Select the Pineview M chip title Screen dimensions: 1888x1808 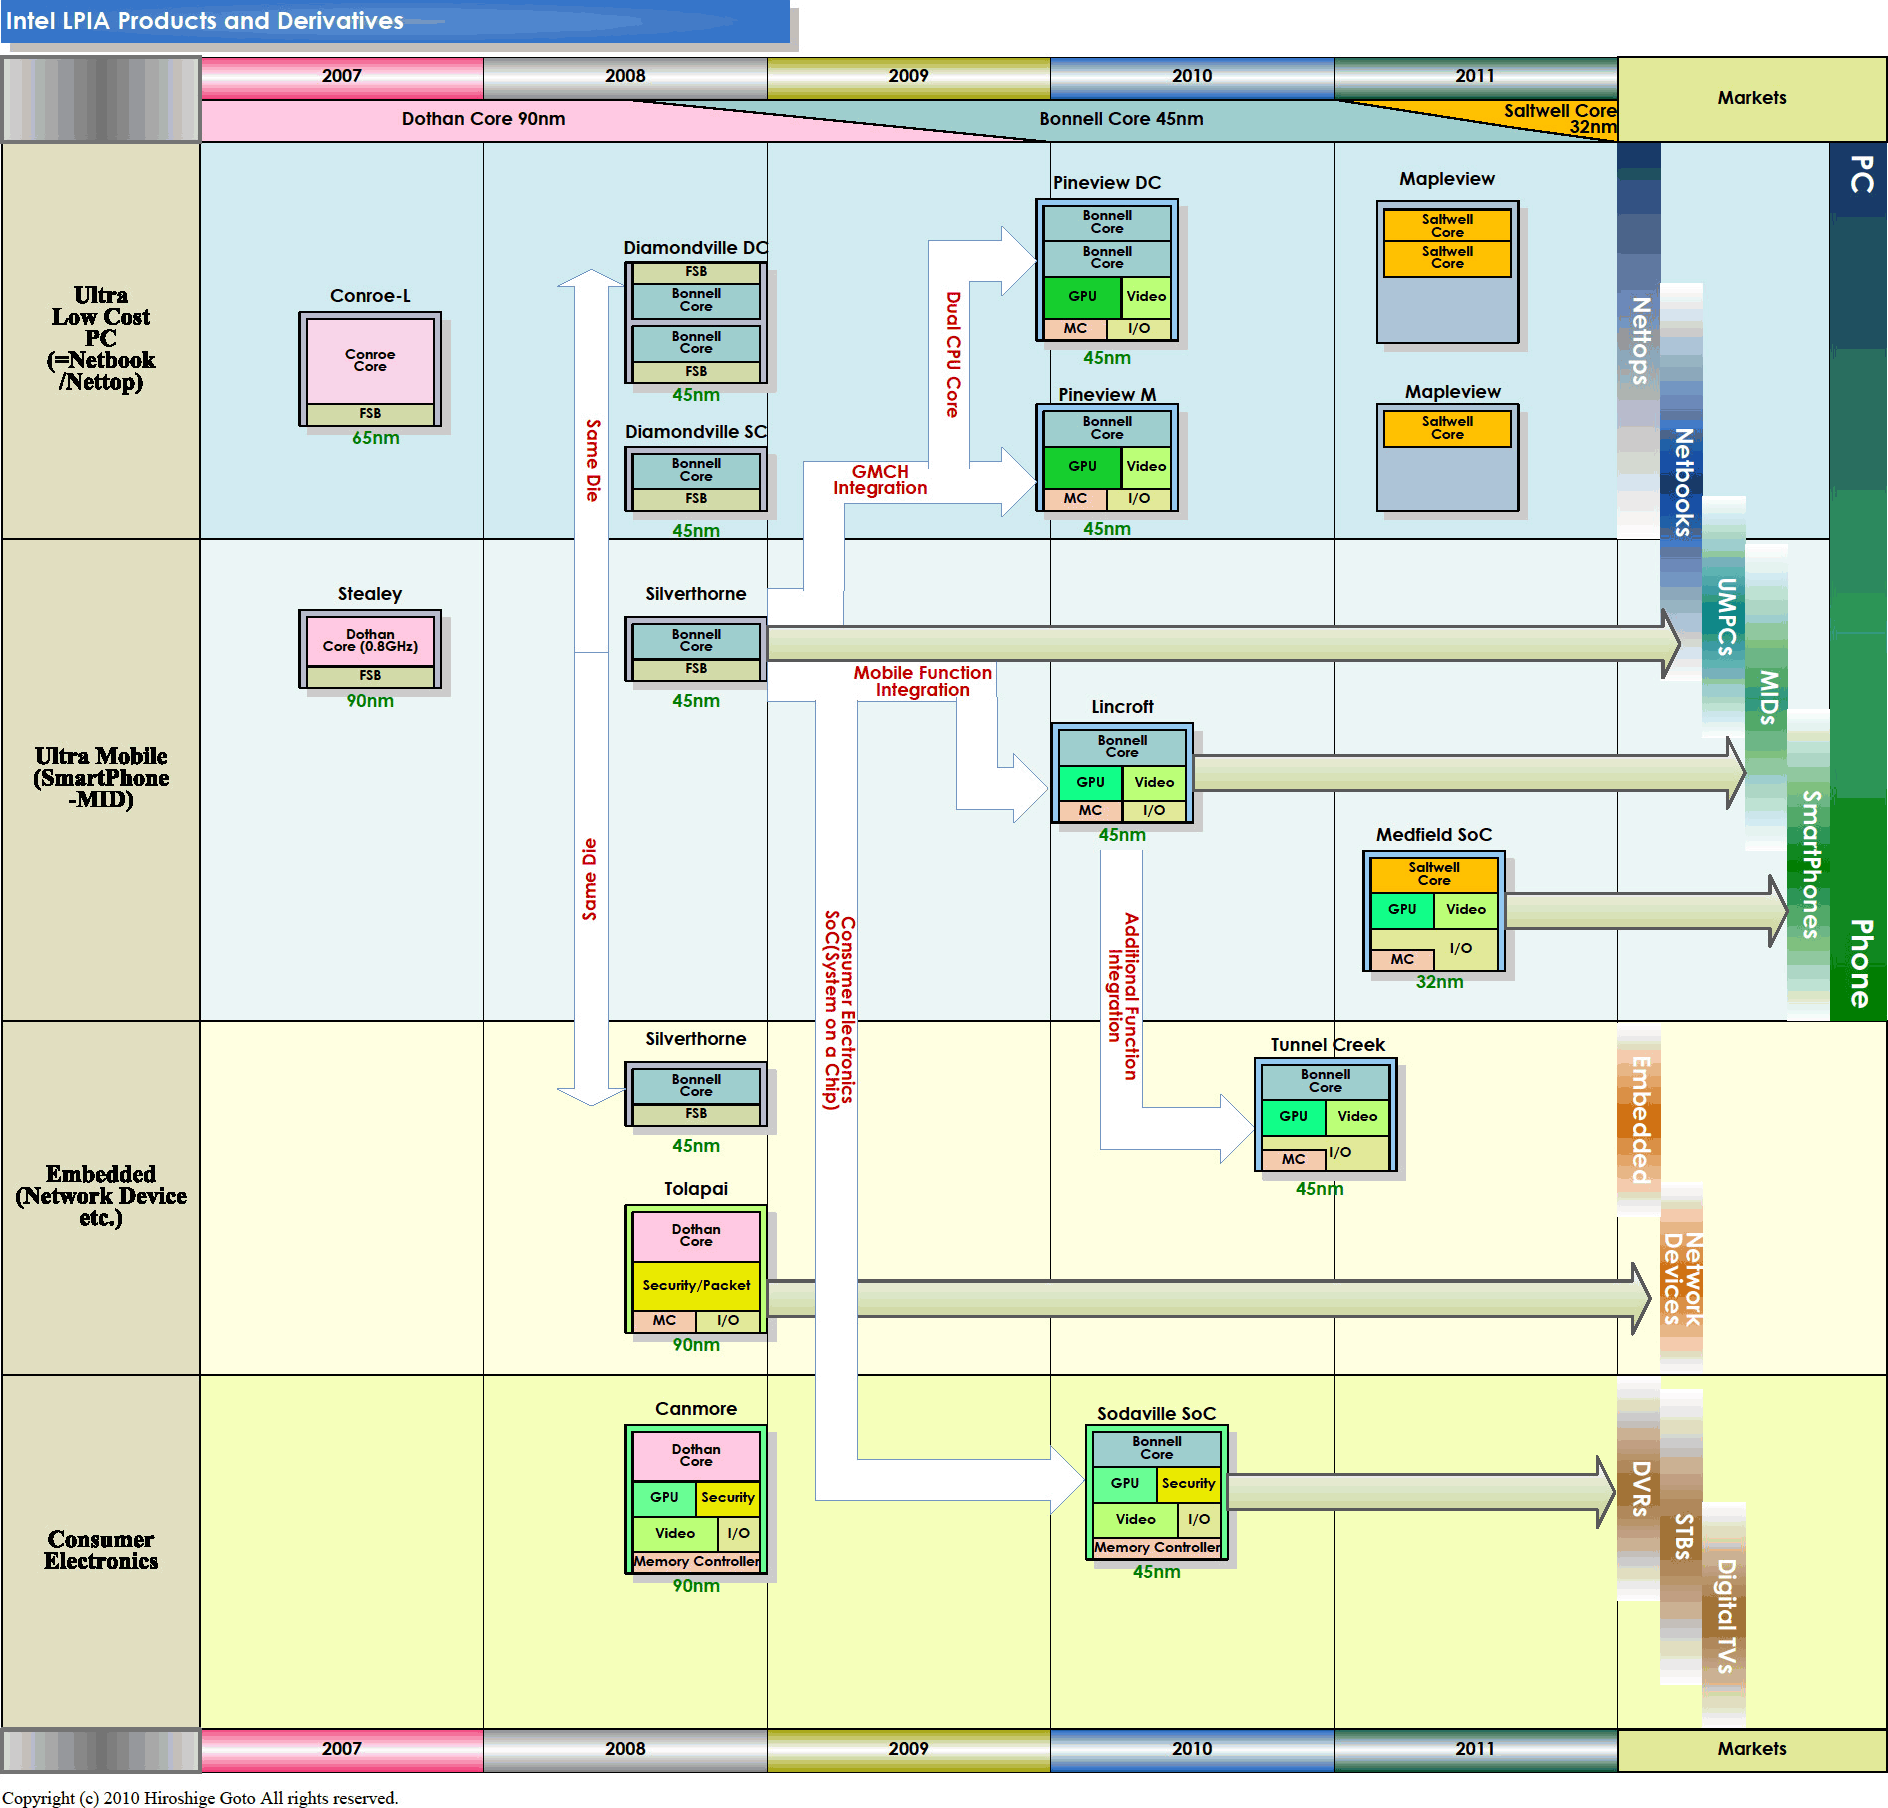1107,395
